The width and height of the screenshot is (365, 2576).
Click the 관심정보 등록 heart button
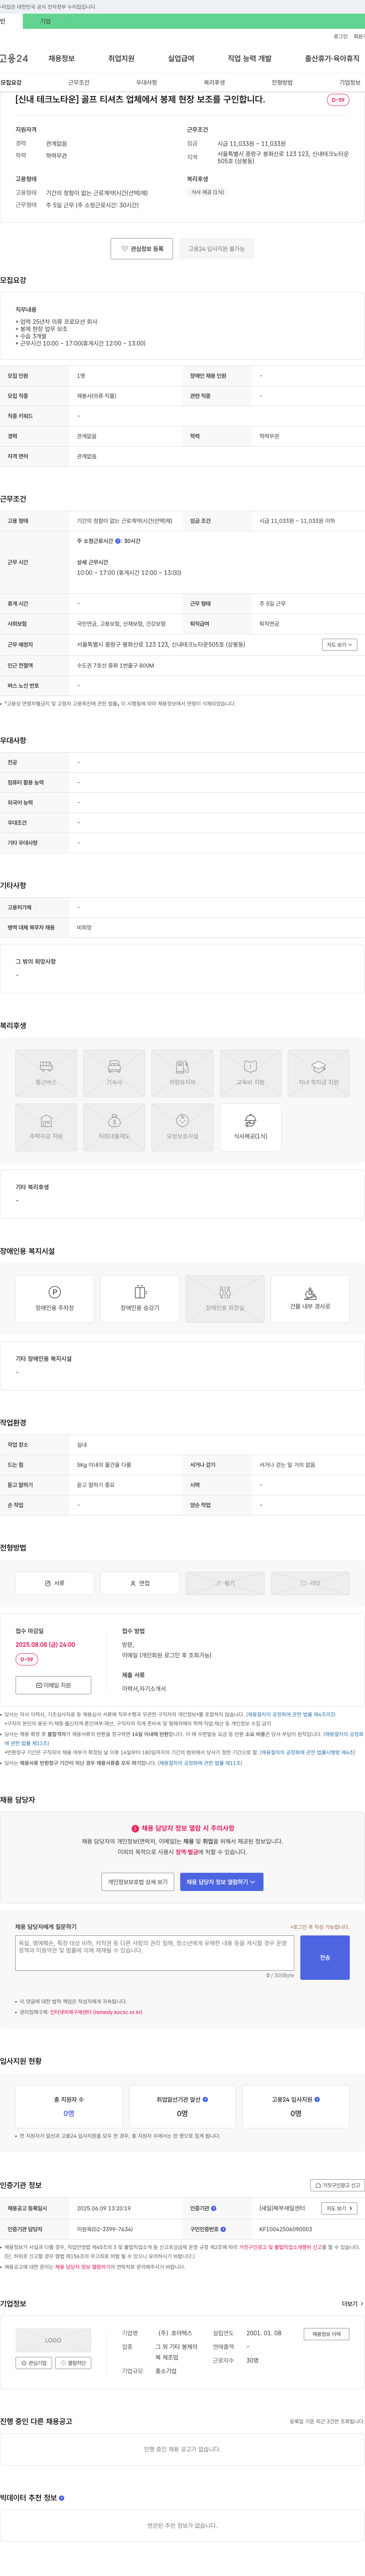tap(141, 249)
